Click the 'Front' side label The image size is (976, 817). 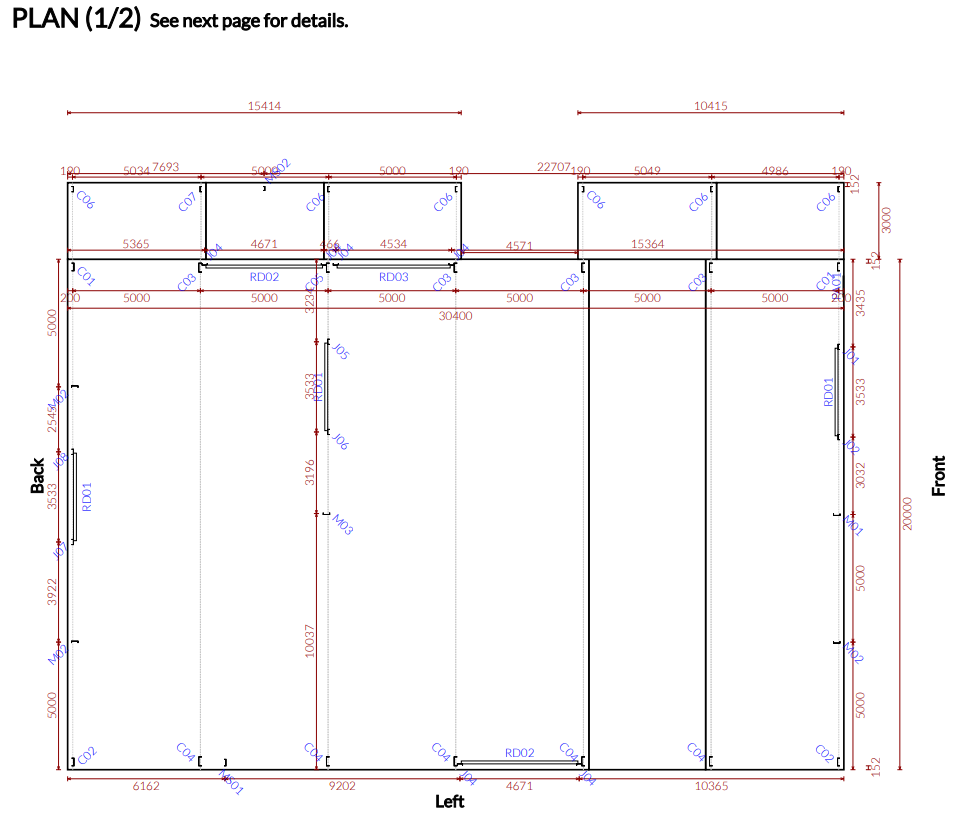pyautogui.click(x=938, y=476)
